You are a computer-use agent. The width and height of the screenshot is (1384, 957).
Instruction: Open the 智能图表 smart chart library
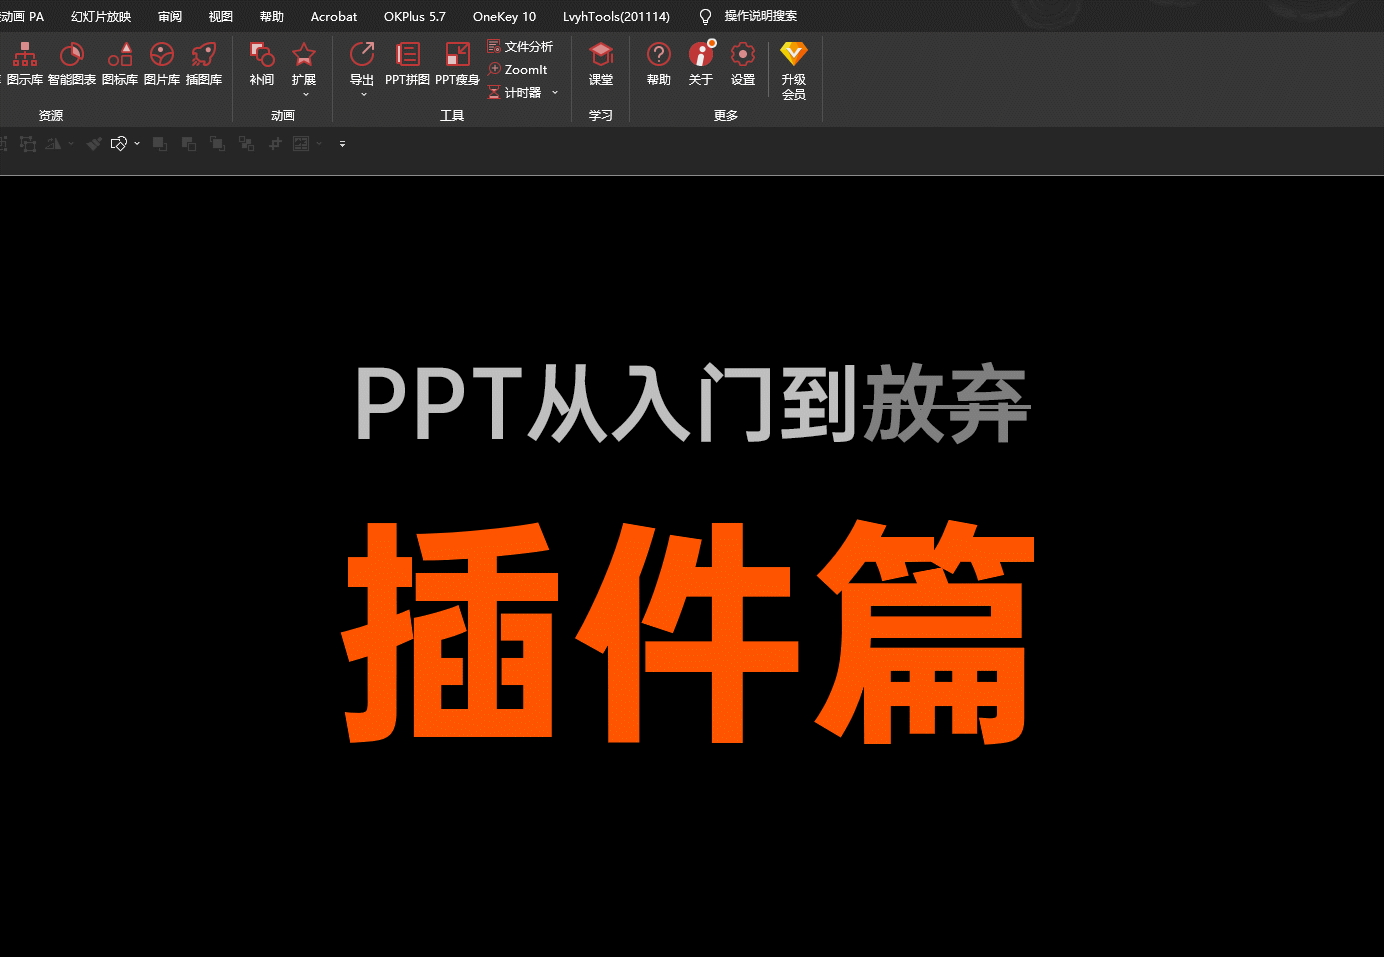point(71,62)
